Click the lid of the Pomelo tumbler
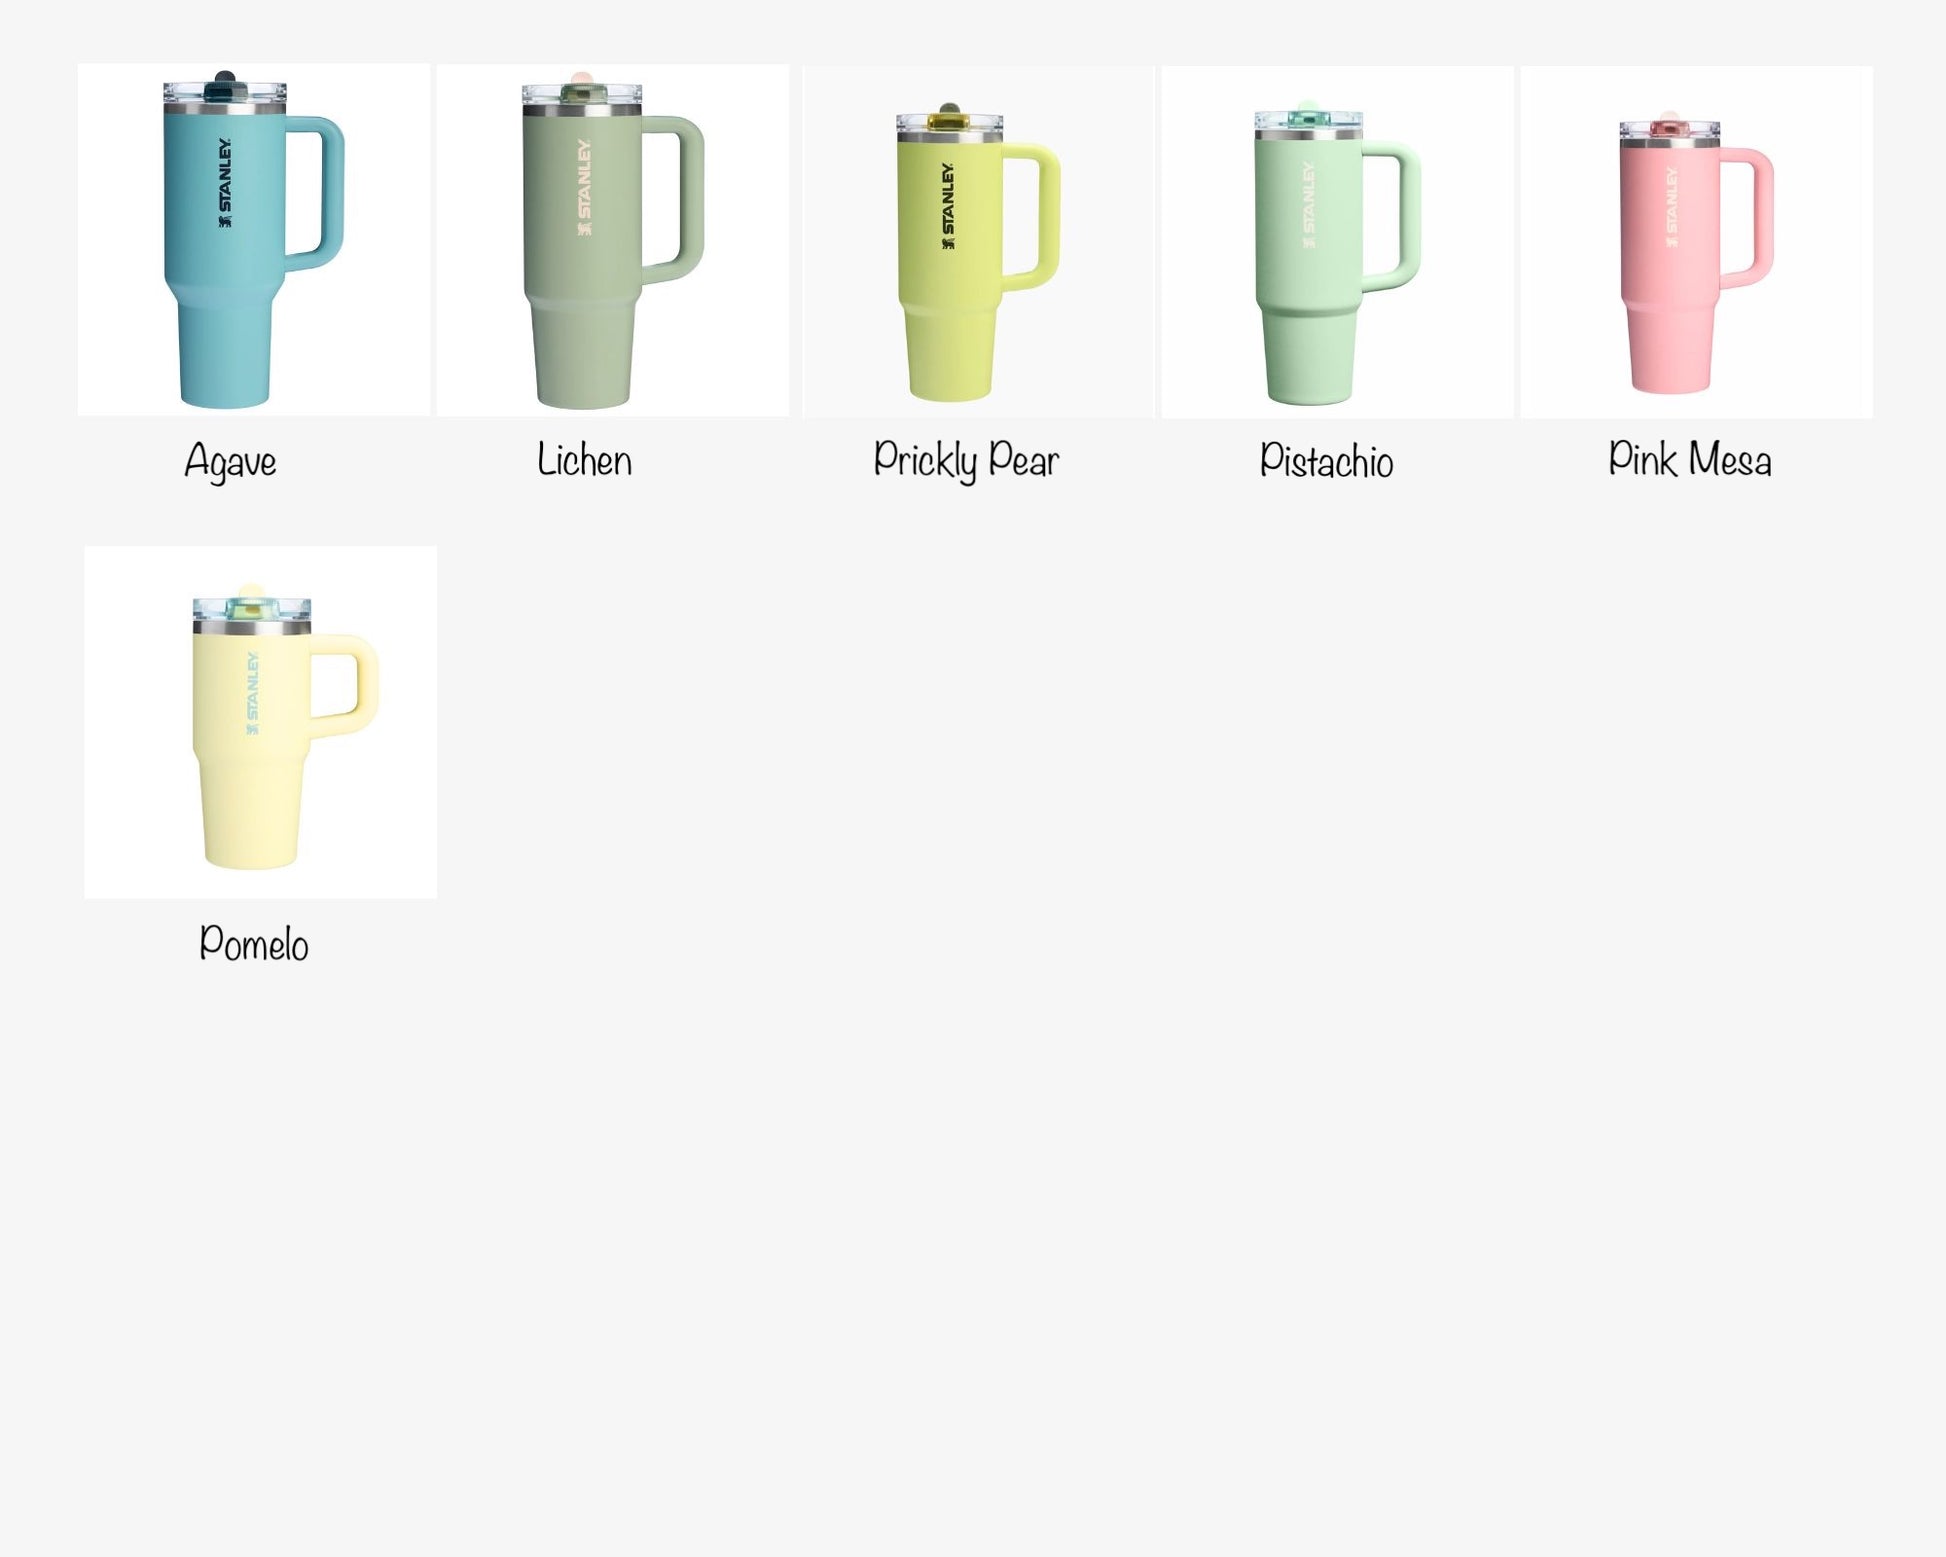Image resolution: width=1946 pixels, height=1557 pixels. pos(252,609)
